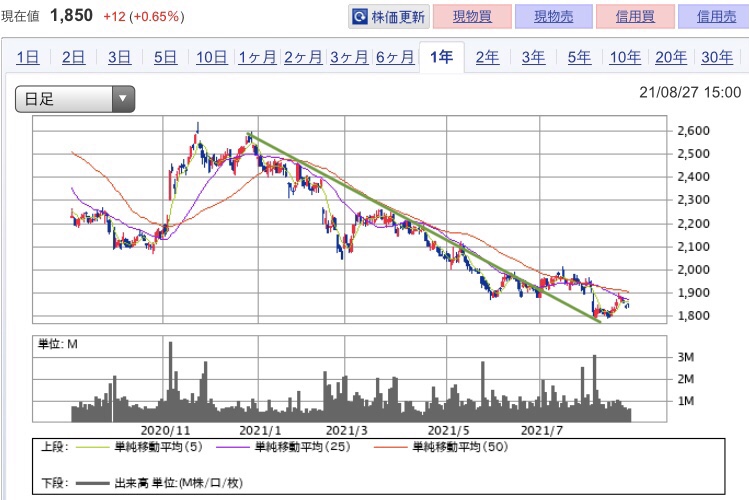Click the 2020/11 date axis label
The height and width of the screenshot is (500, 749).
click(165, 431)
